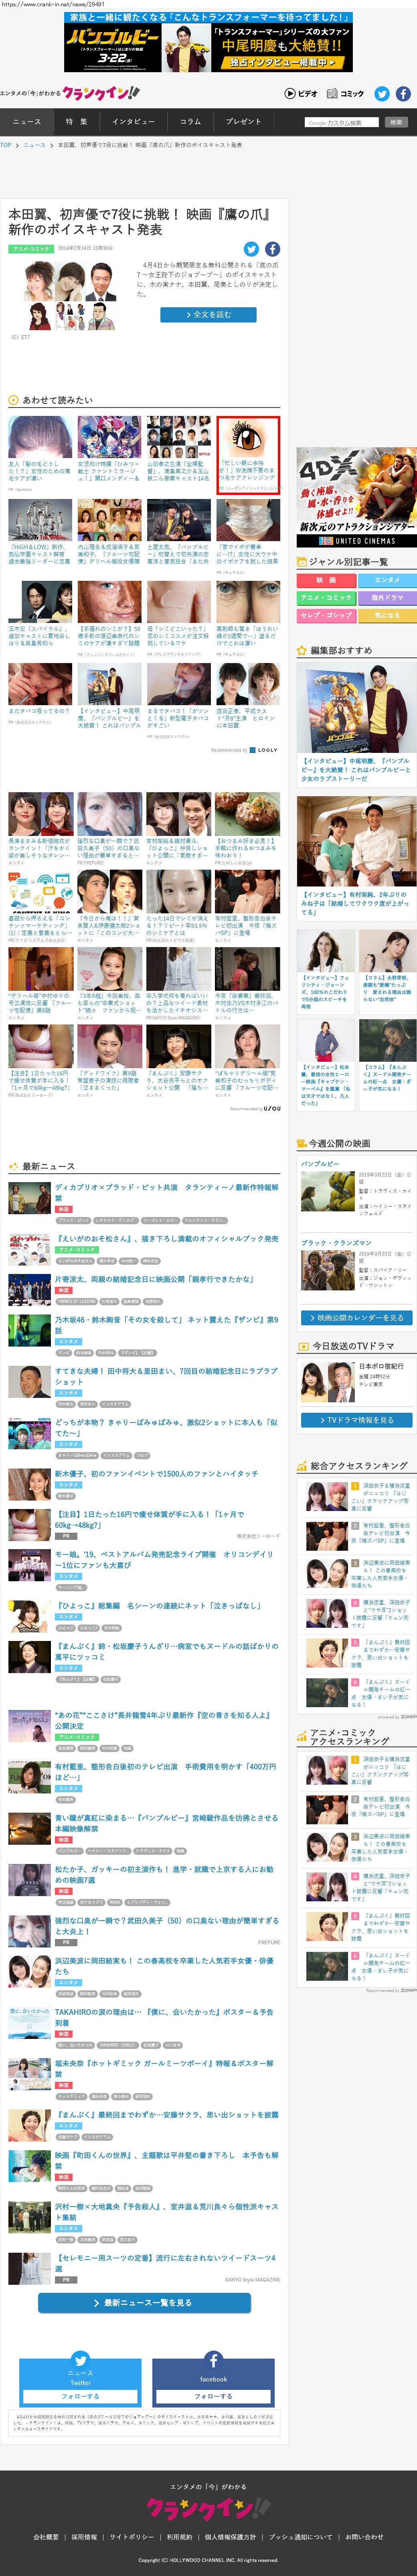Click the 全文を読む button
The width and height of the screenshot is (417, 2576).
(x=208, y=314)
